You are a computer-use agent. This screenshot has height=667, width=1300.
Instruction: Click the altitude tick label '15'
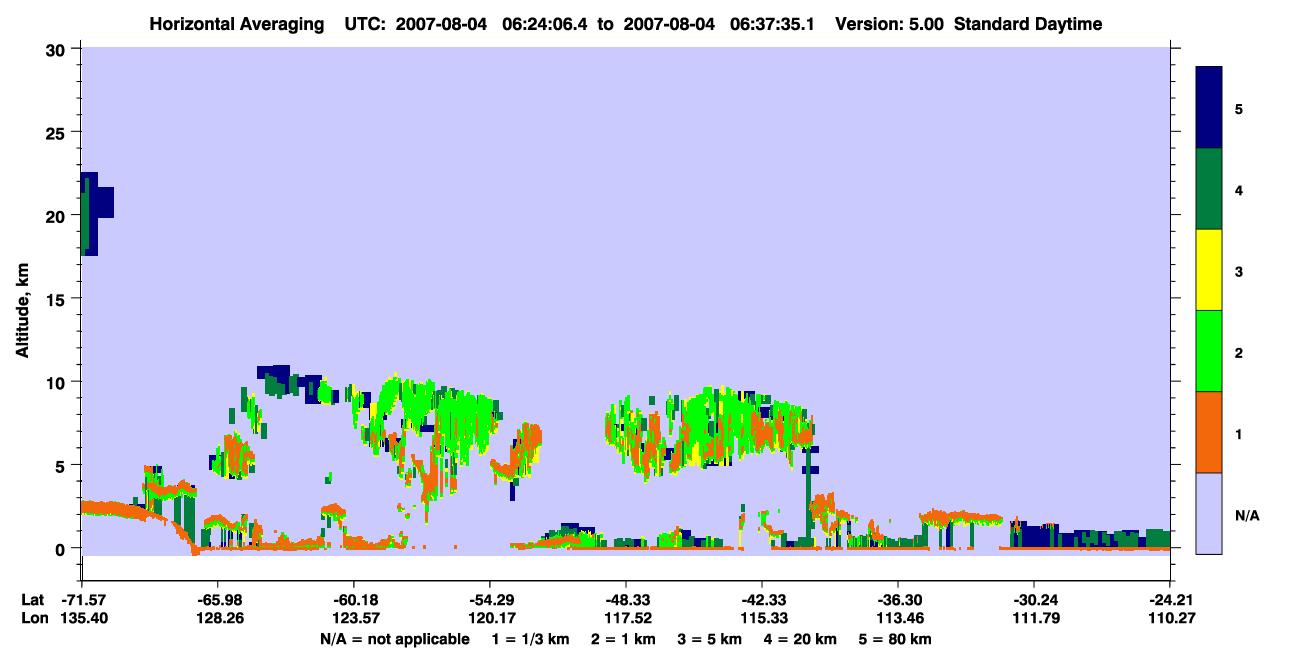tap(57, 299)
